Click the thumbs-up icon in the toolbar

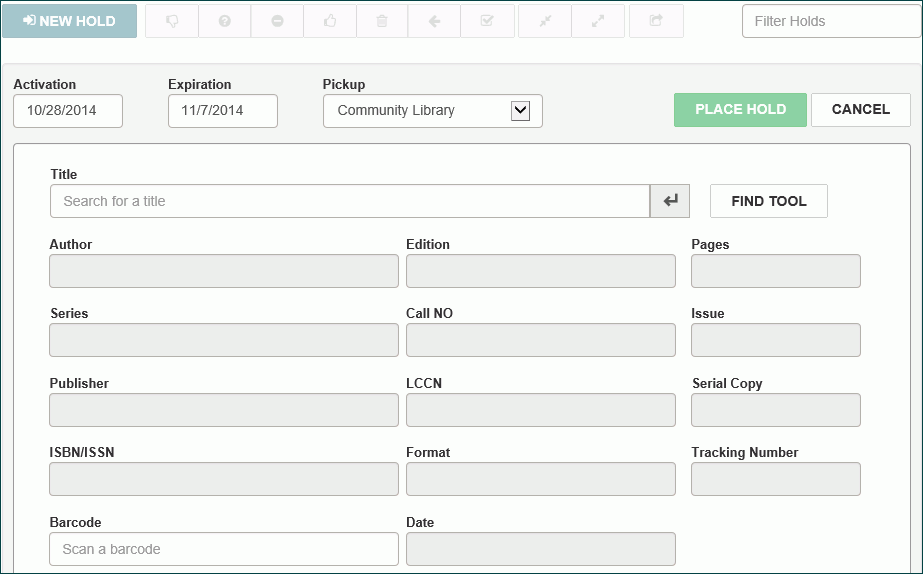point(330,21)
